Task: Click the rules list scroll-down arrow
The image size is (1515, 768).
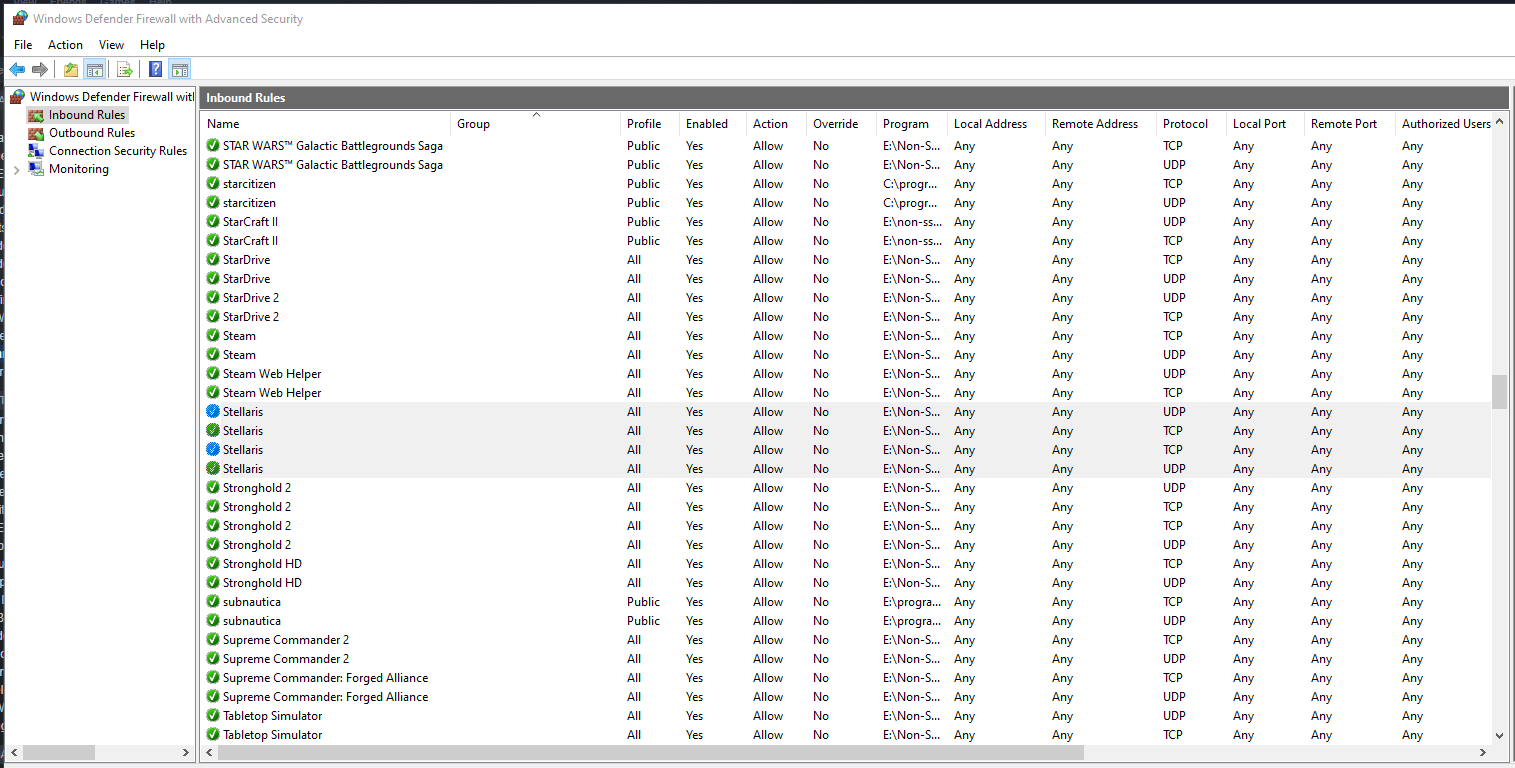Action: [1499, 735]
